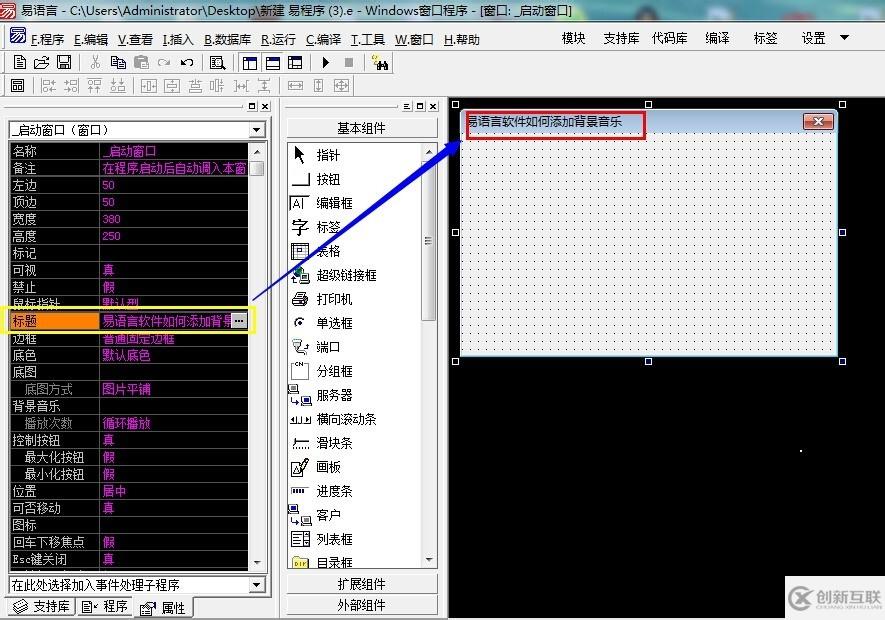Open the _启动窗口 object dropdown
This screenshot has width=885, height=620.
click(x=257, y=130)
